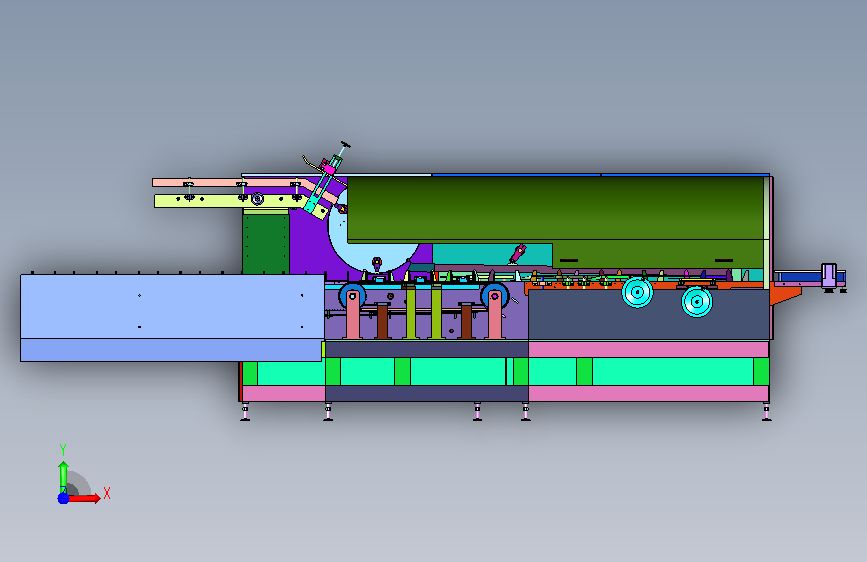Click the magenta sensor on teal panel
Image resolution: width=867 pixels, height=562 pixels.
(518, 253)
